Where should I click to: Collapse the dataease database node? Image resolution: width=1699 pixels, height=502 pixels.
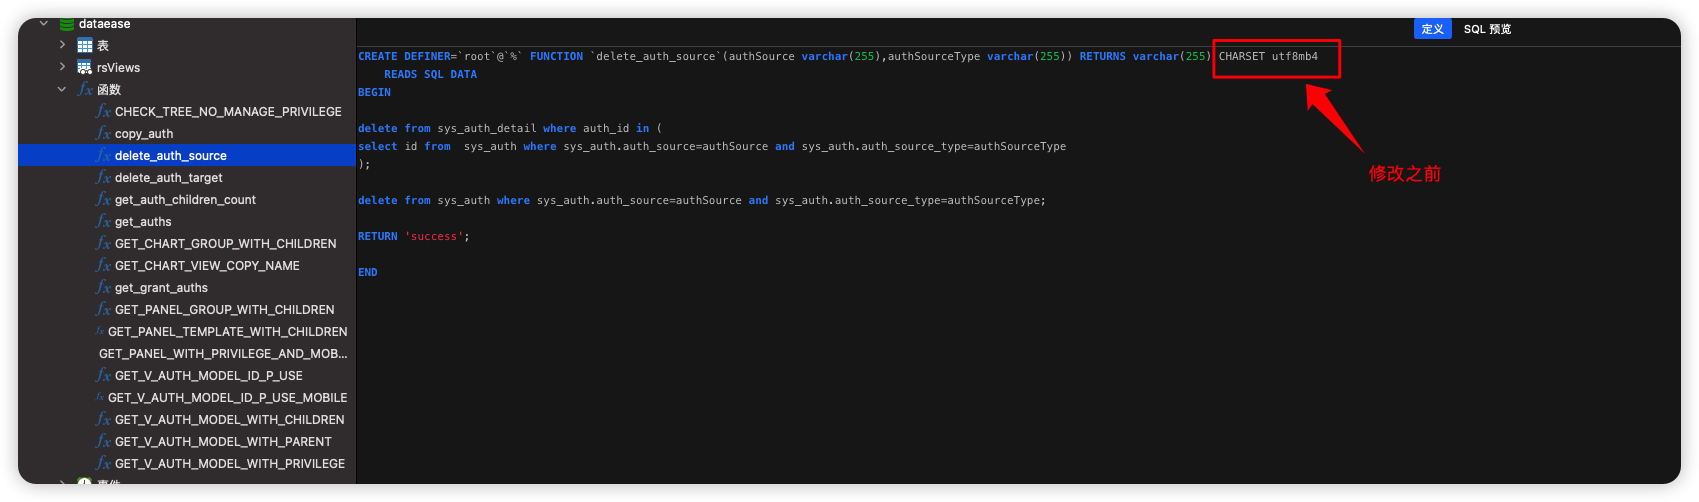tap(44, 24)
